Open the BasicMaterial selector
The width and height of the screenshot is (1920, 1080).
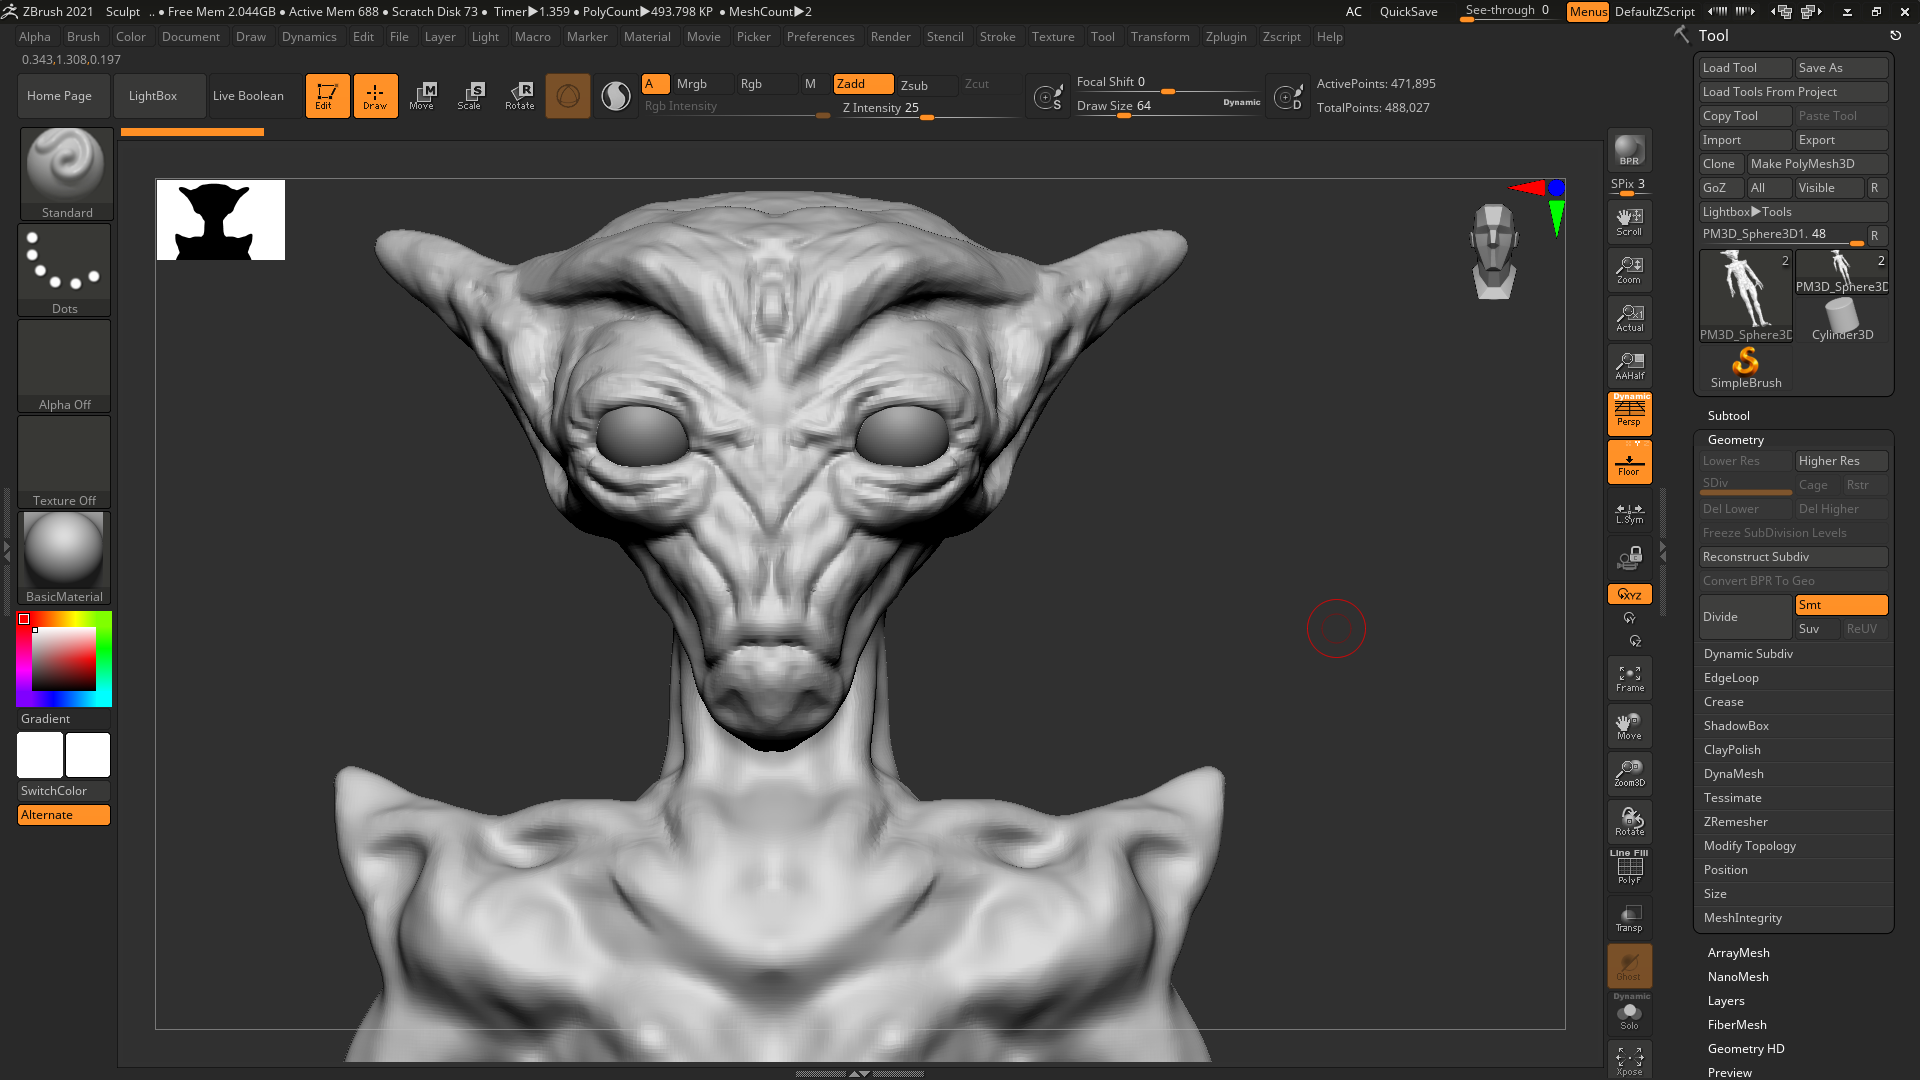[64, 557]
